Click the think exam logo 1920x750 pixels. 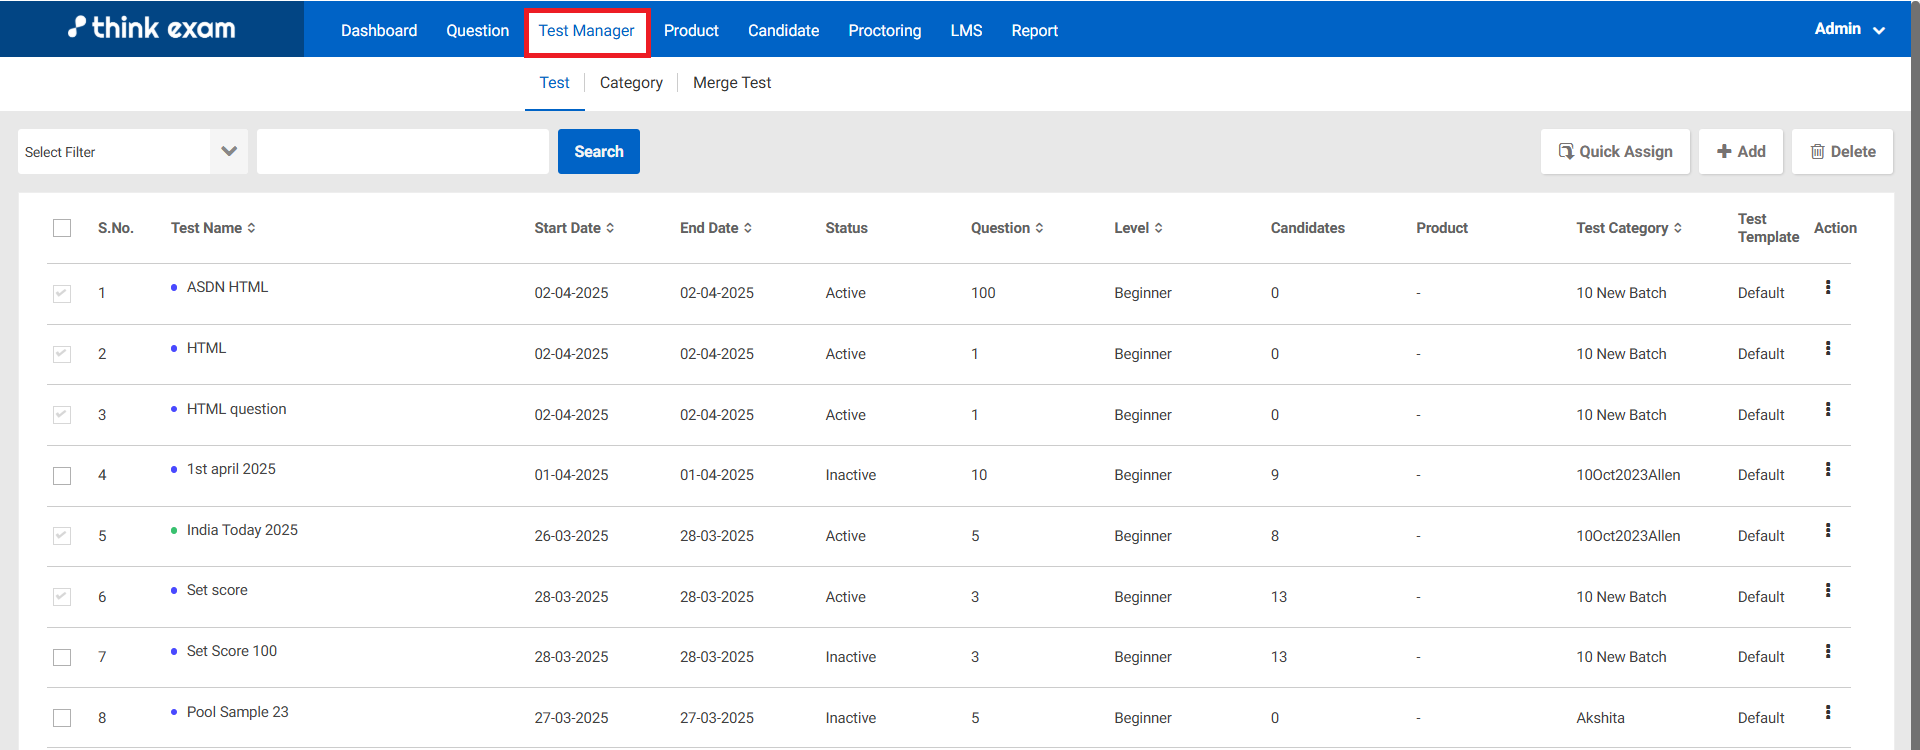point(152,28)
